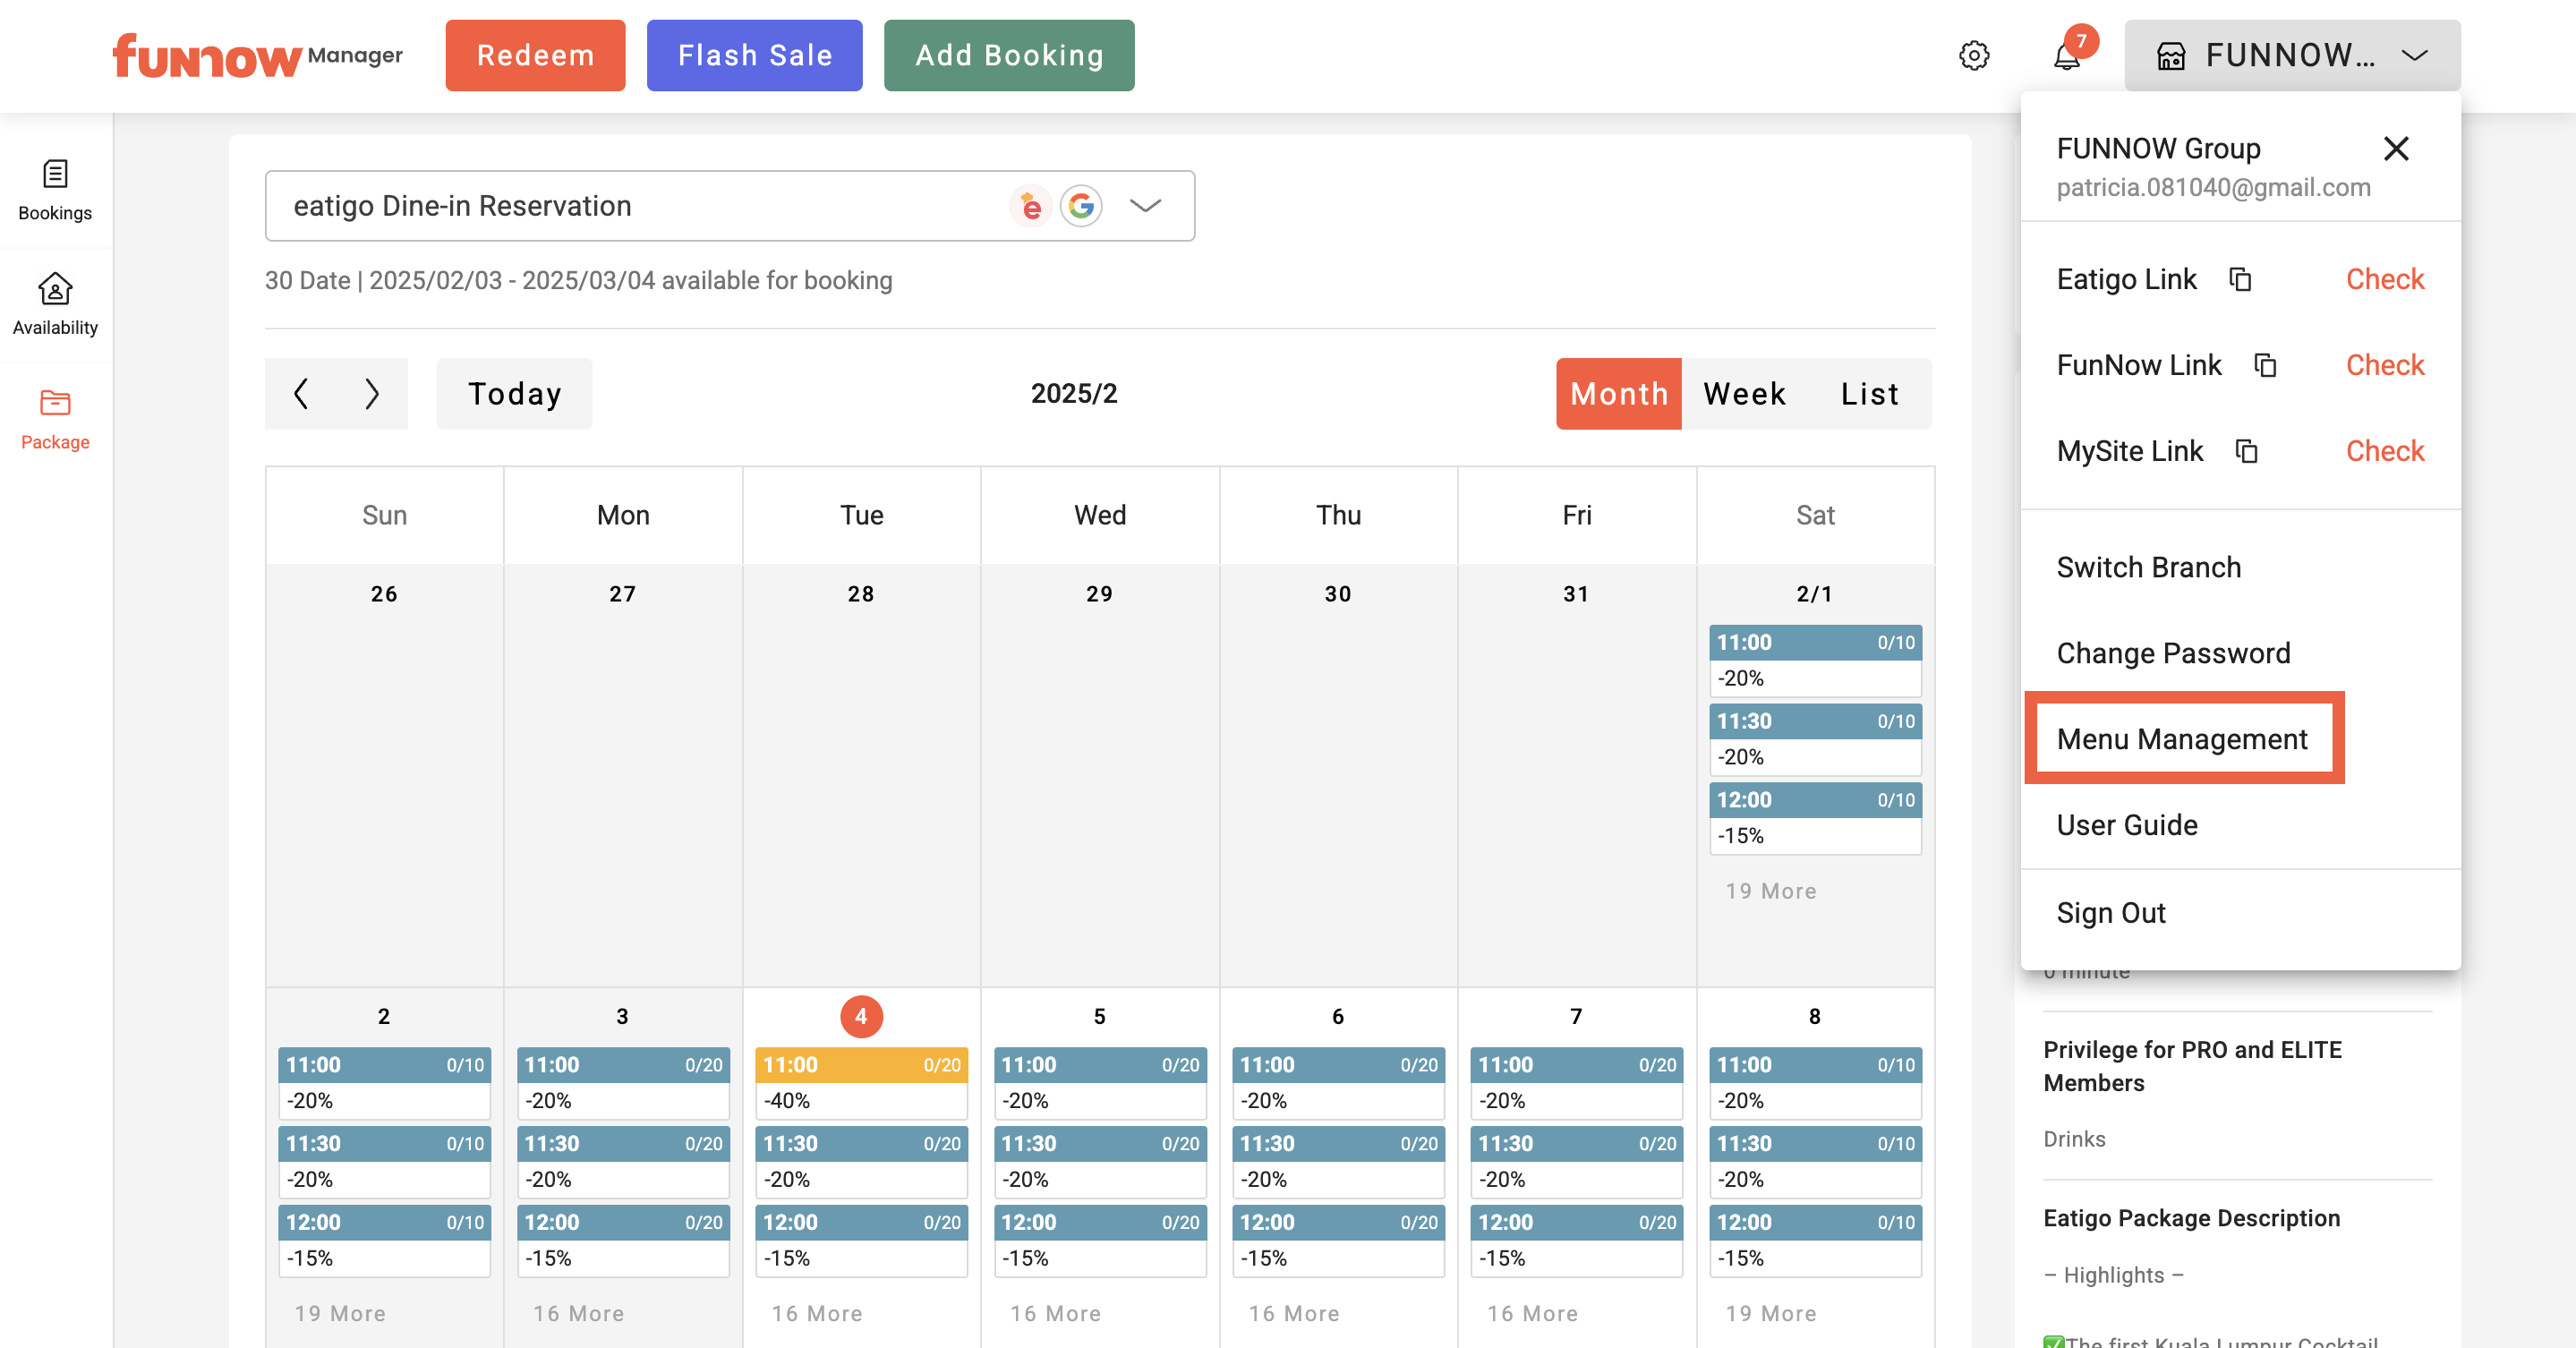
Task: Click the 'Drinks' text in side panel
Action: click(x=2074, y=1139)
